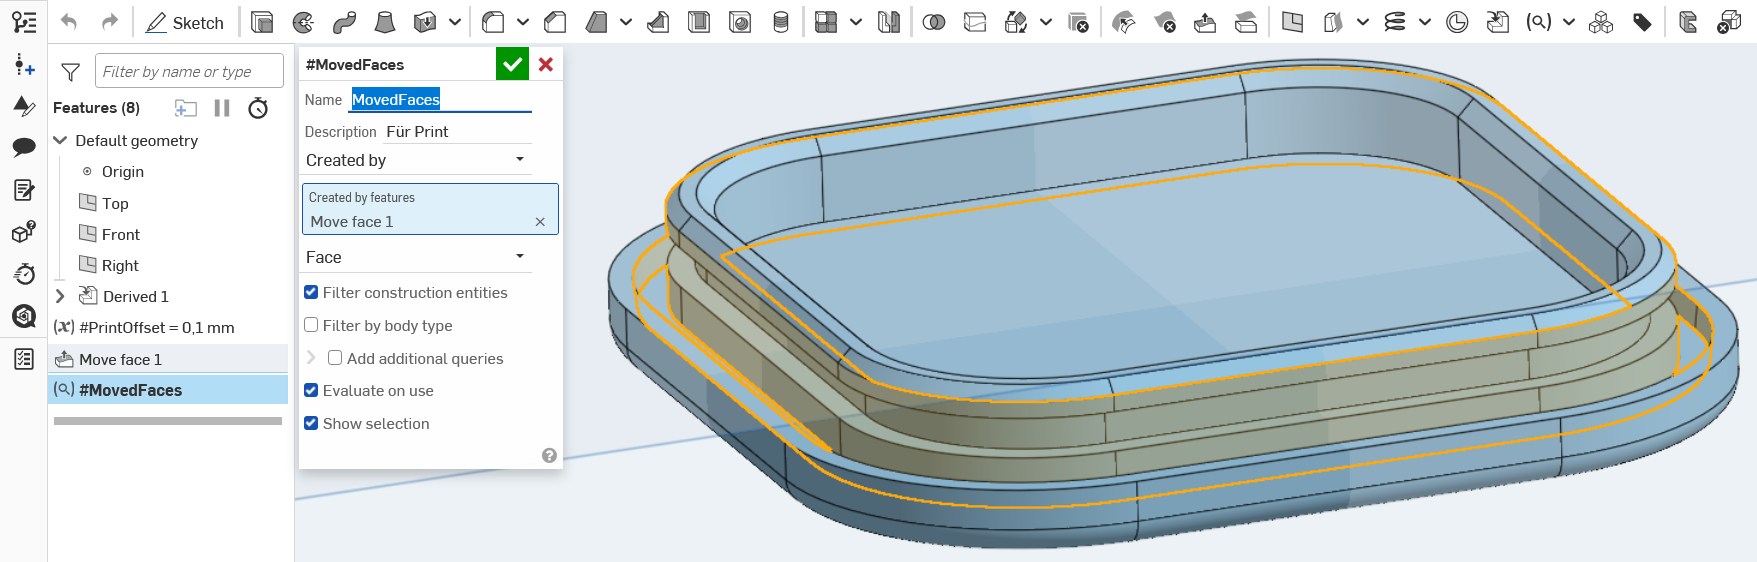Select the Derived tool in toolbar
The height and width of the screenshot is (562, 1757).
click(1498, 22)
